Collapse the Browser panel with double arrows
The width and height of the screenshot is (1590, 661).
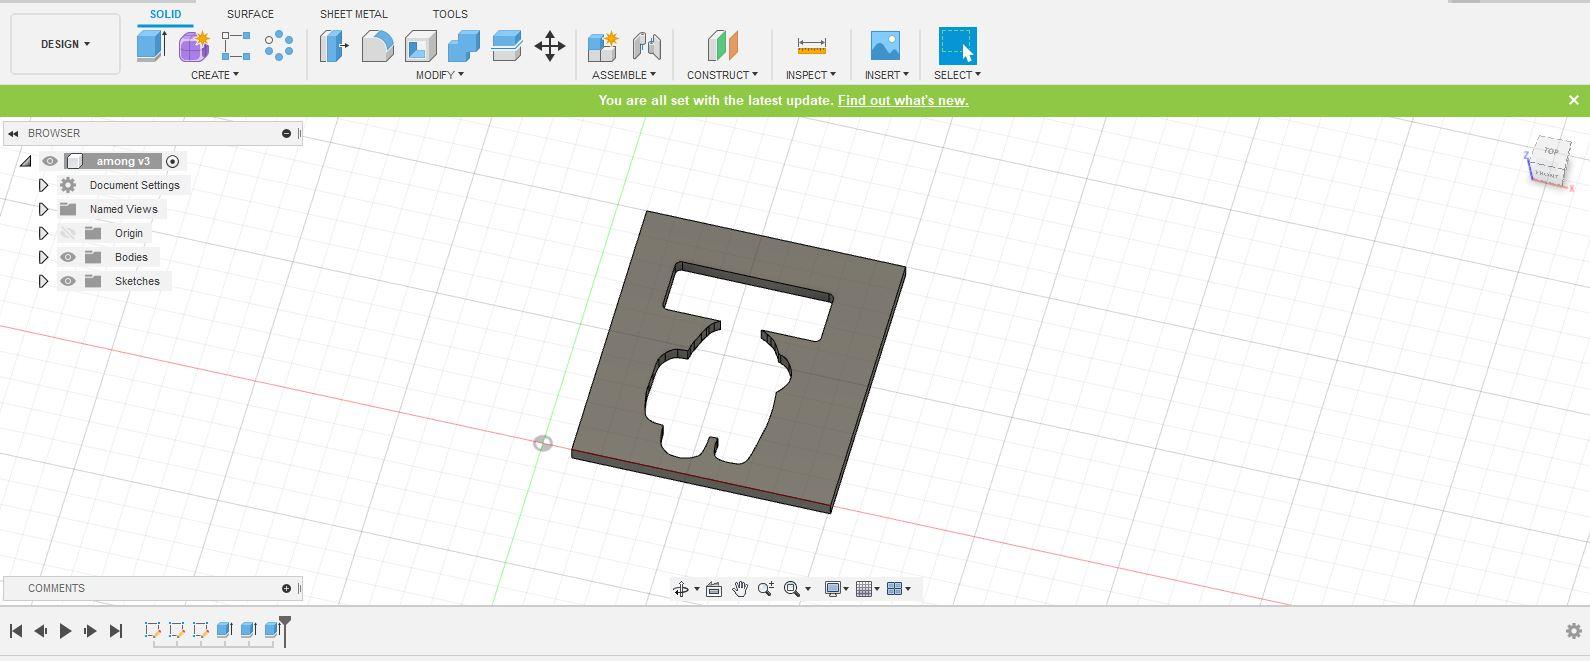13,133
